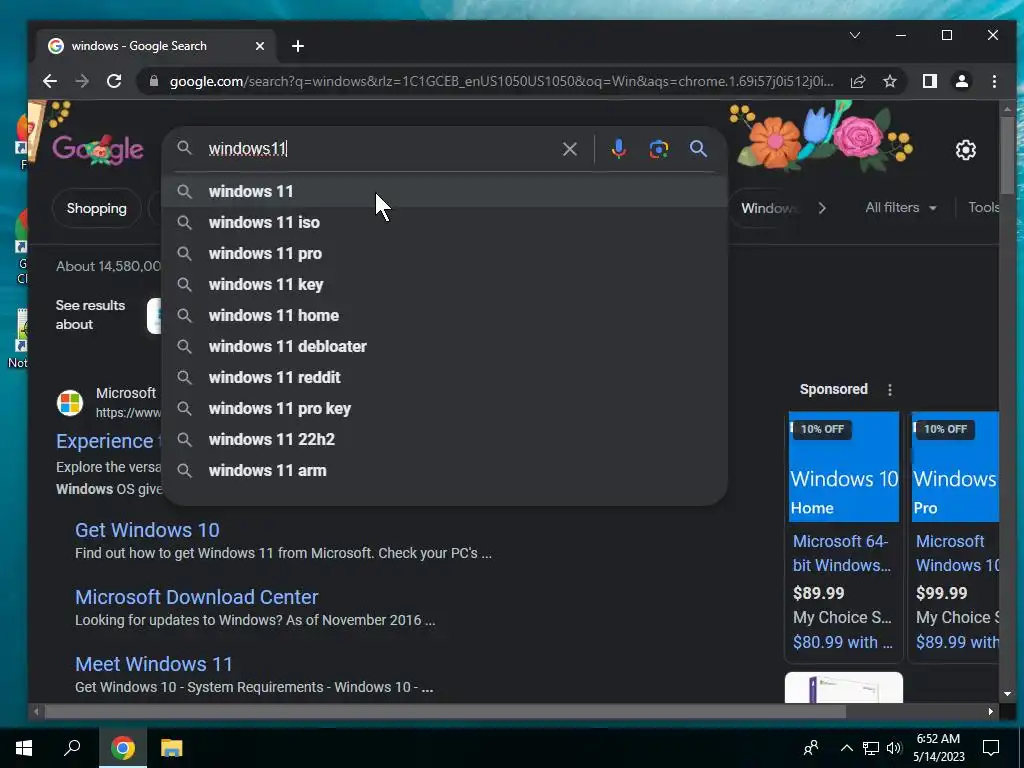This screenshot has width=1024, height=768.
Task: Click the Chrome forward arrow
Action: point(82,81)
